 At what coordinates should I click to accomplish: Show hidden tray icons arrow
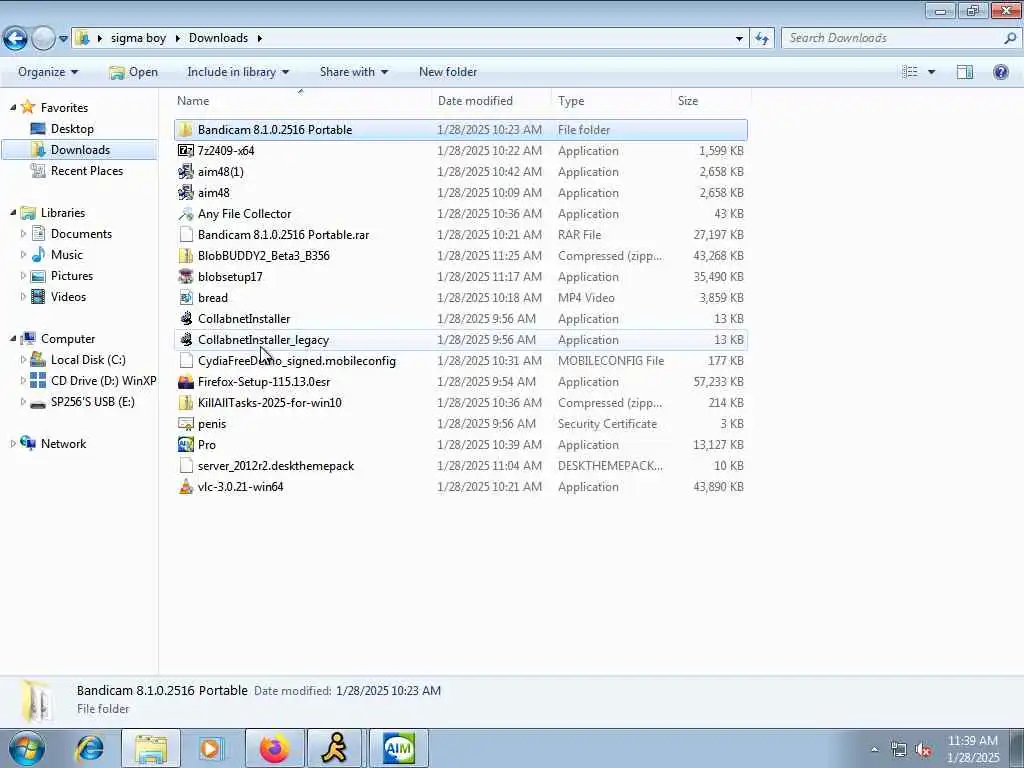pos(874,750)
